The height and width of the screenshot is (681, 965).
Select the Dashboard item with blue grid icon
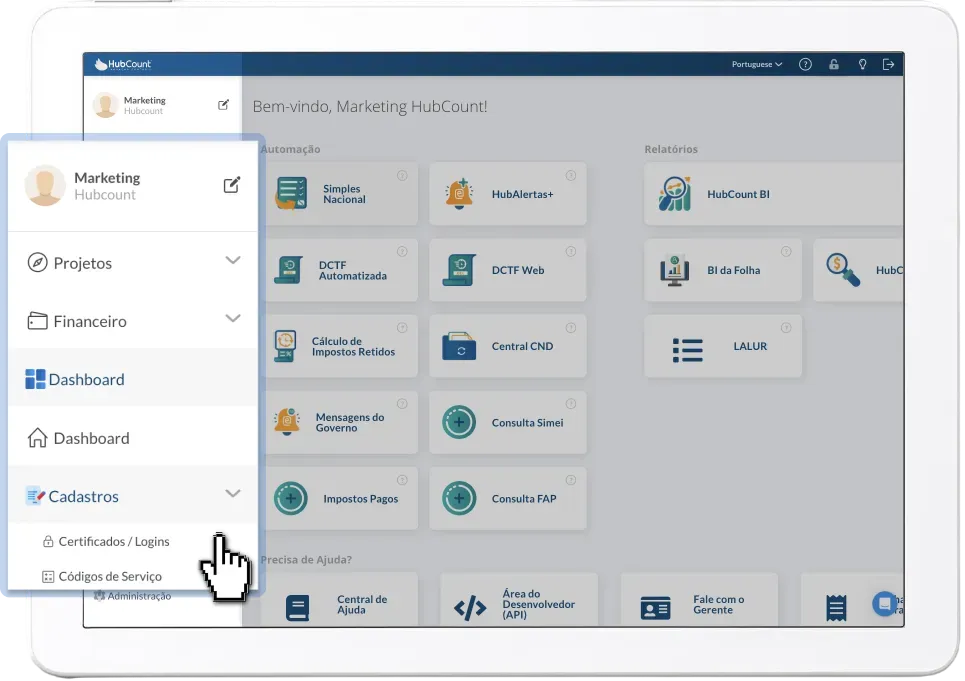point(132,379)
